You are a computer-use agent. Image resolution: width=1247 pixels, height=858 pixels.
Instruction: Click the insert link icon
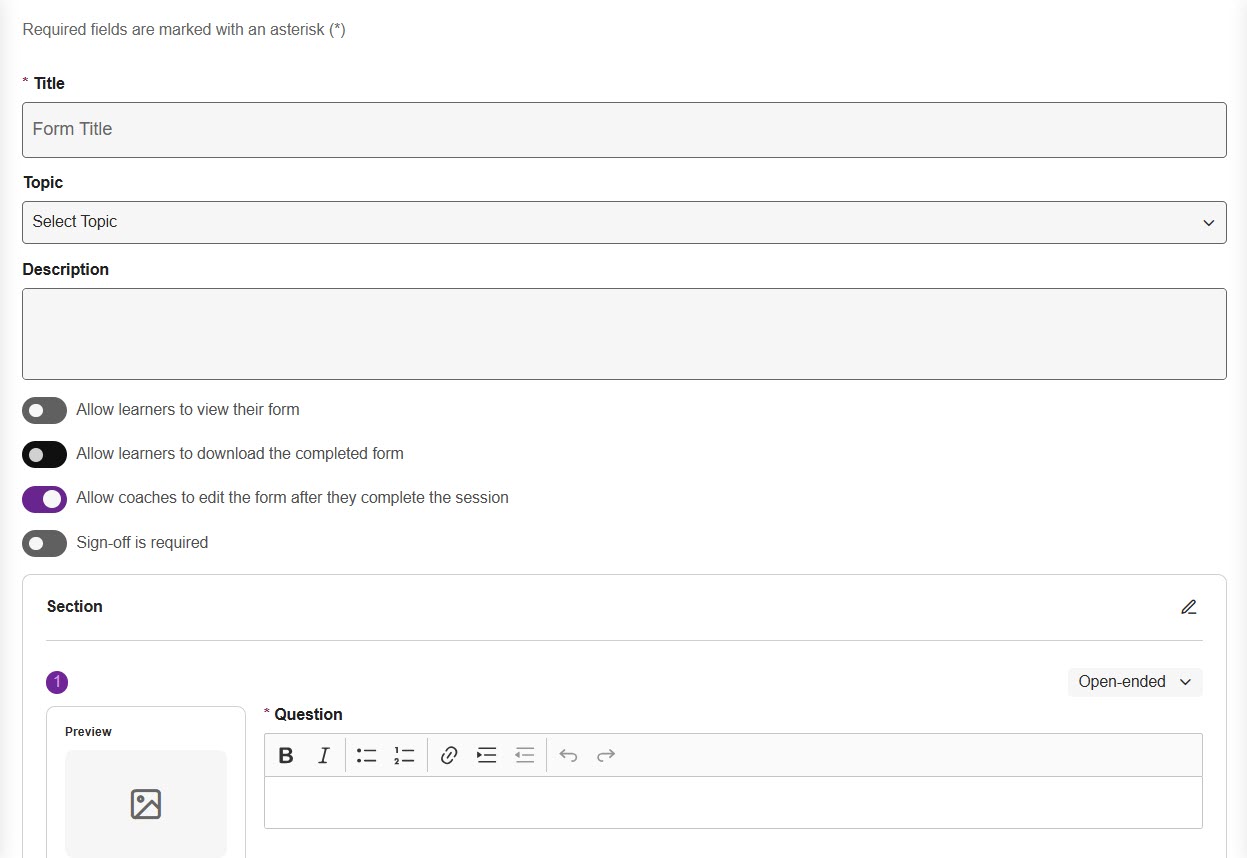[449, 755]
